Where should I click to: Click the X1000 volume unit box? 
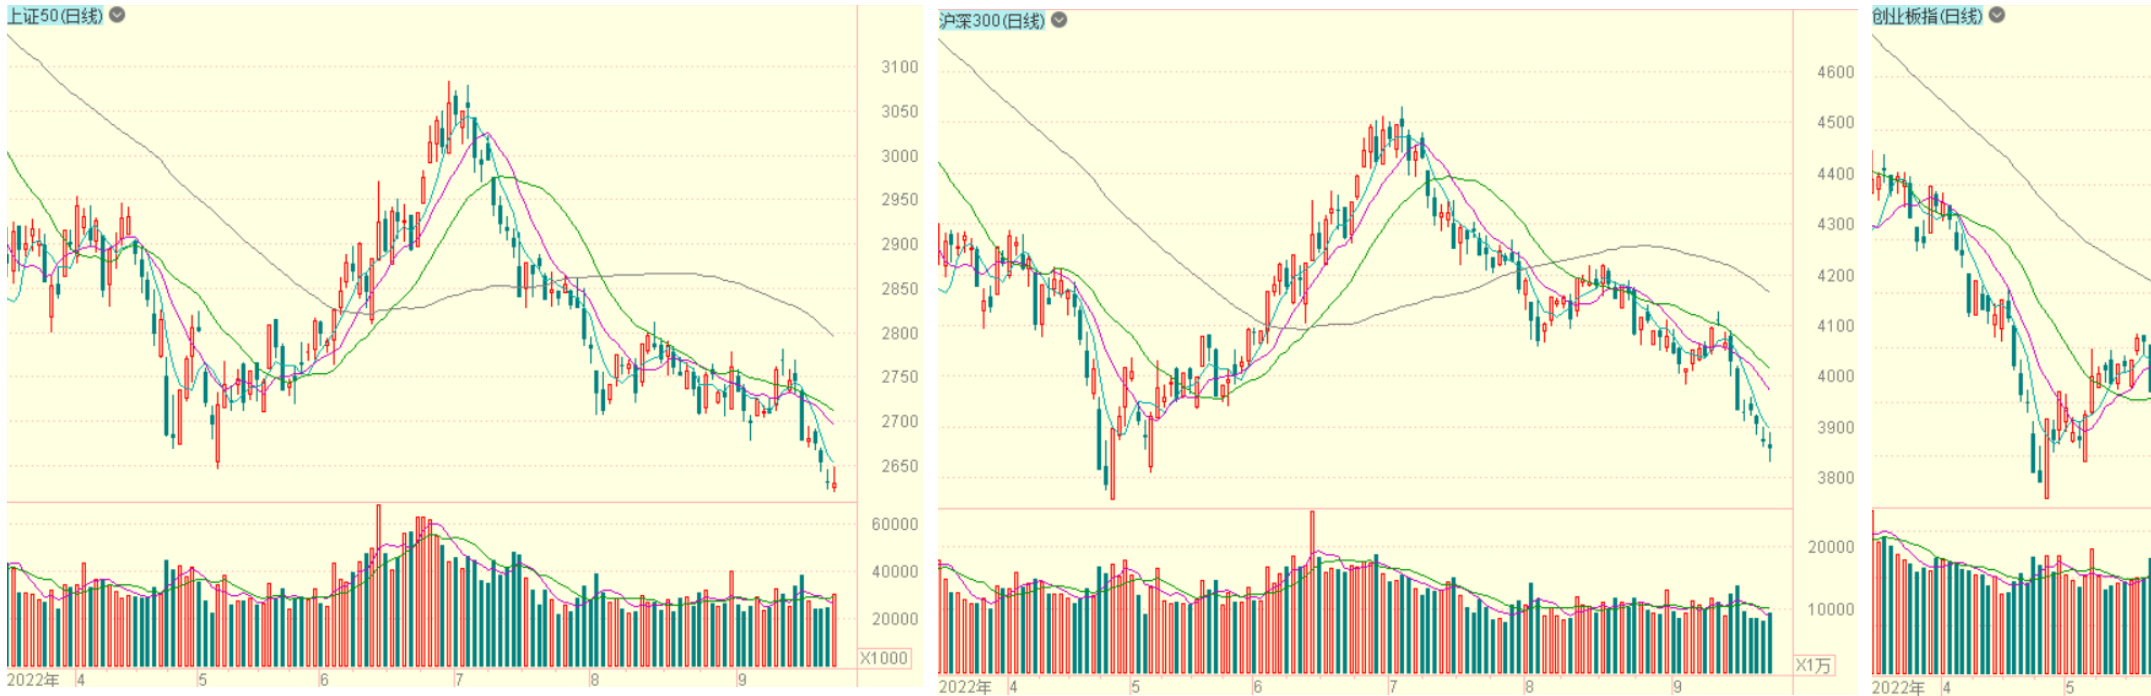[884, 658]
